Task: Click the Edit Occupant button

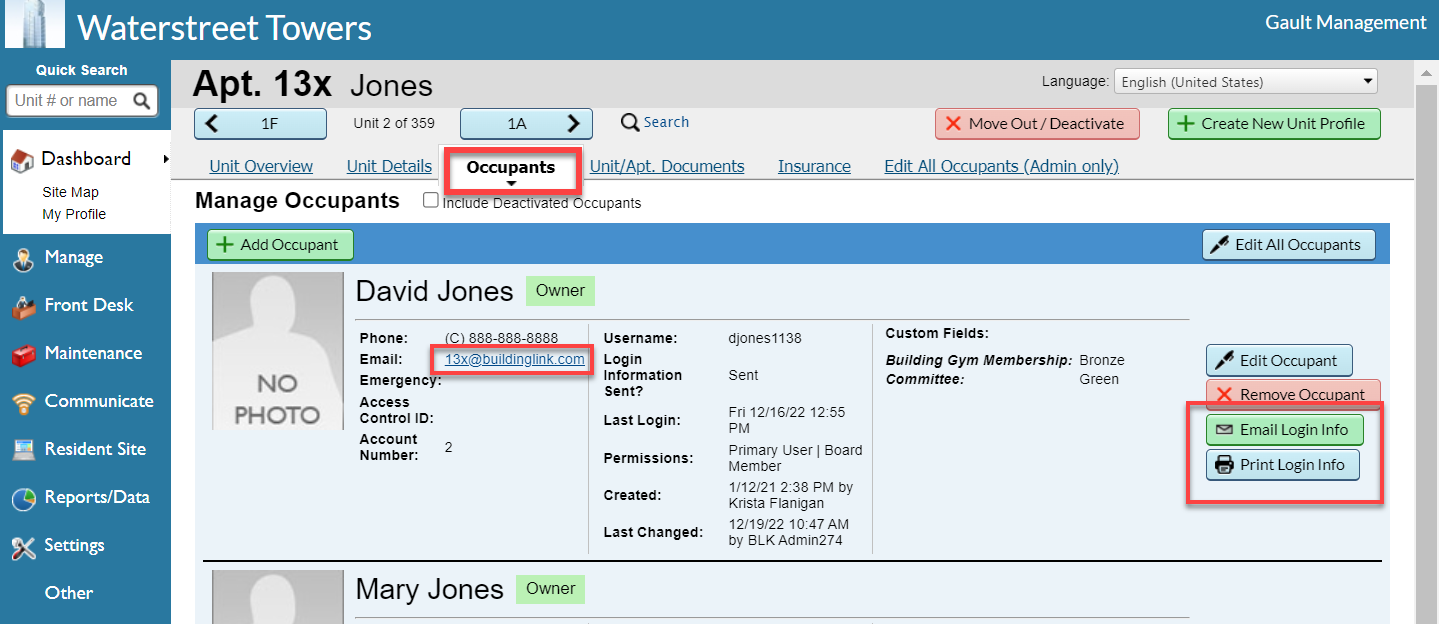Action: [1279, 360]
